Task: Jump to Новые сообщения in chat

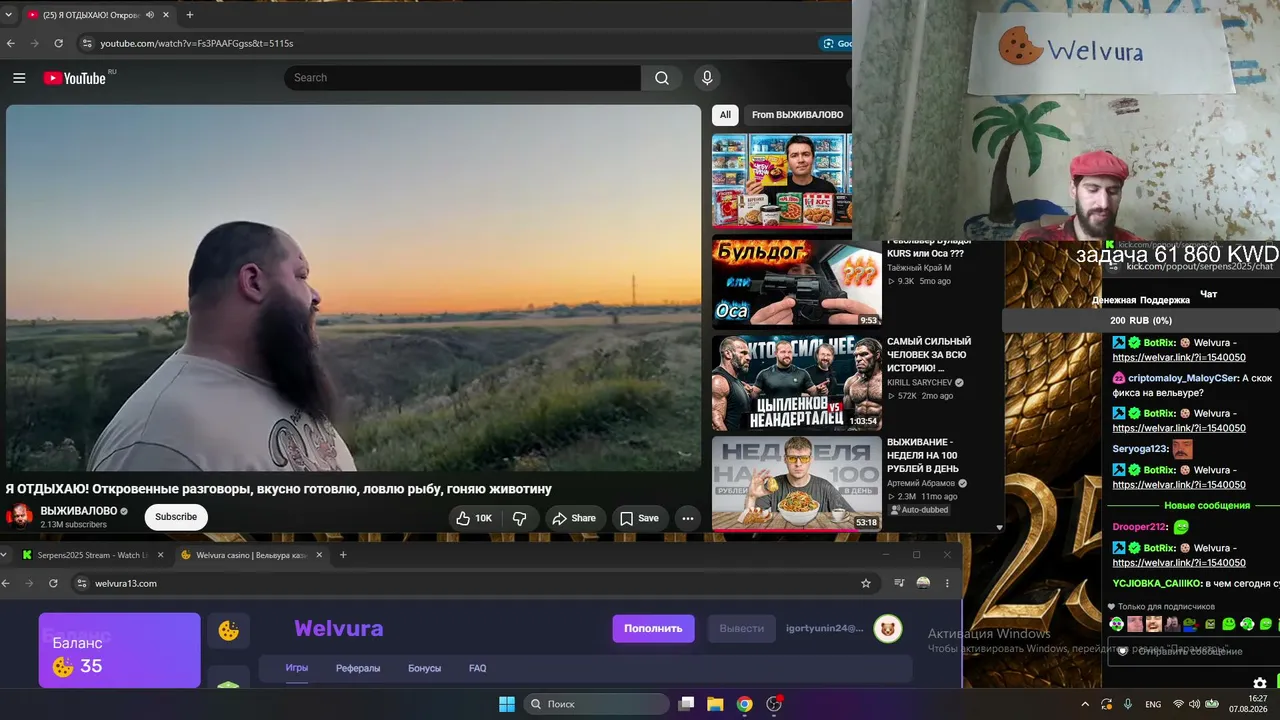Action: point(1207,506)
